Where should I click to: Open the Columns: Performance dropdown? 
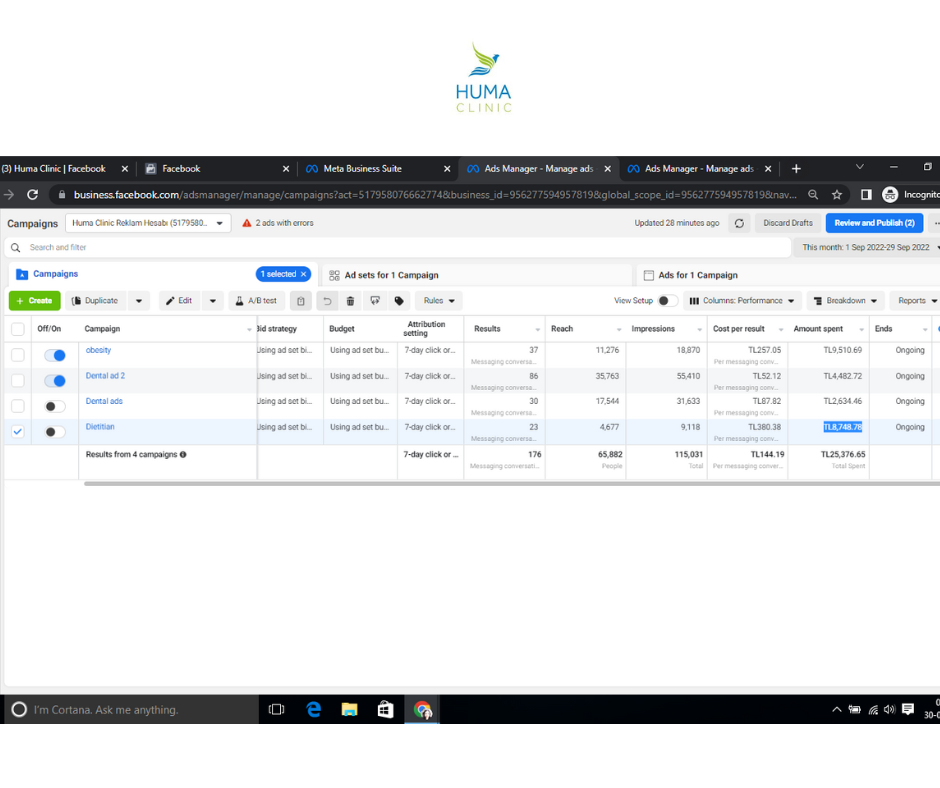point(742,301)
